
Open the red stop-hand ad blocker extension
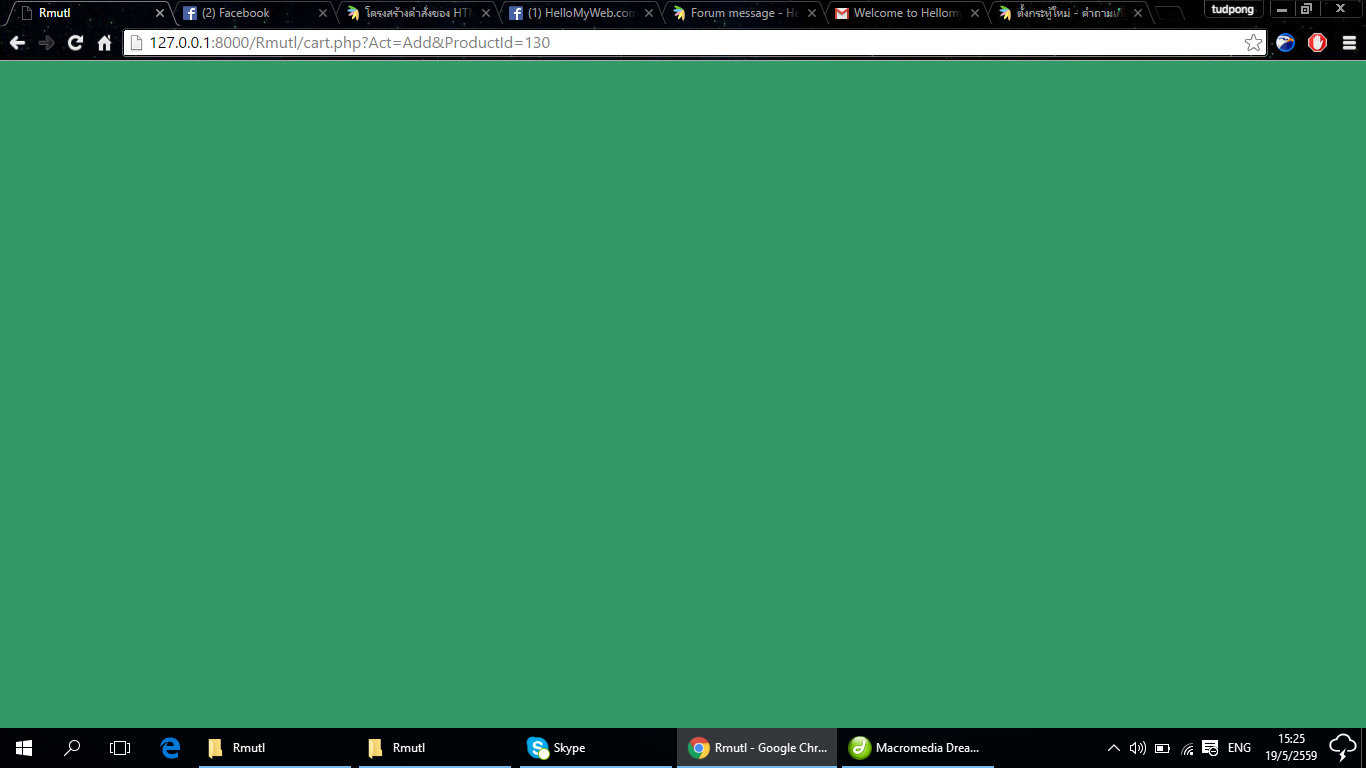pos(1317,43)
